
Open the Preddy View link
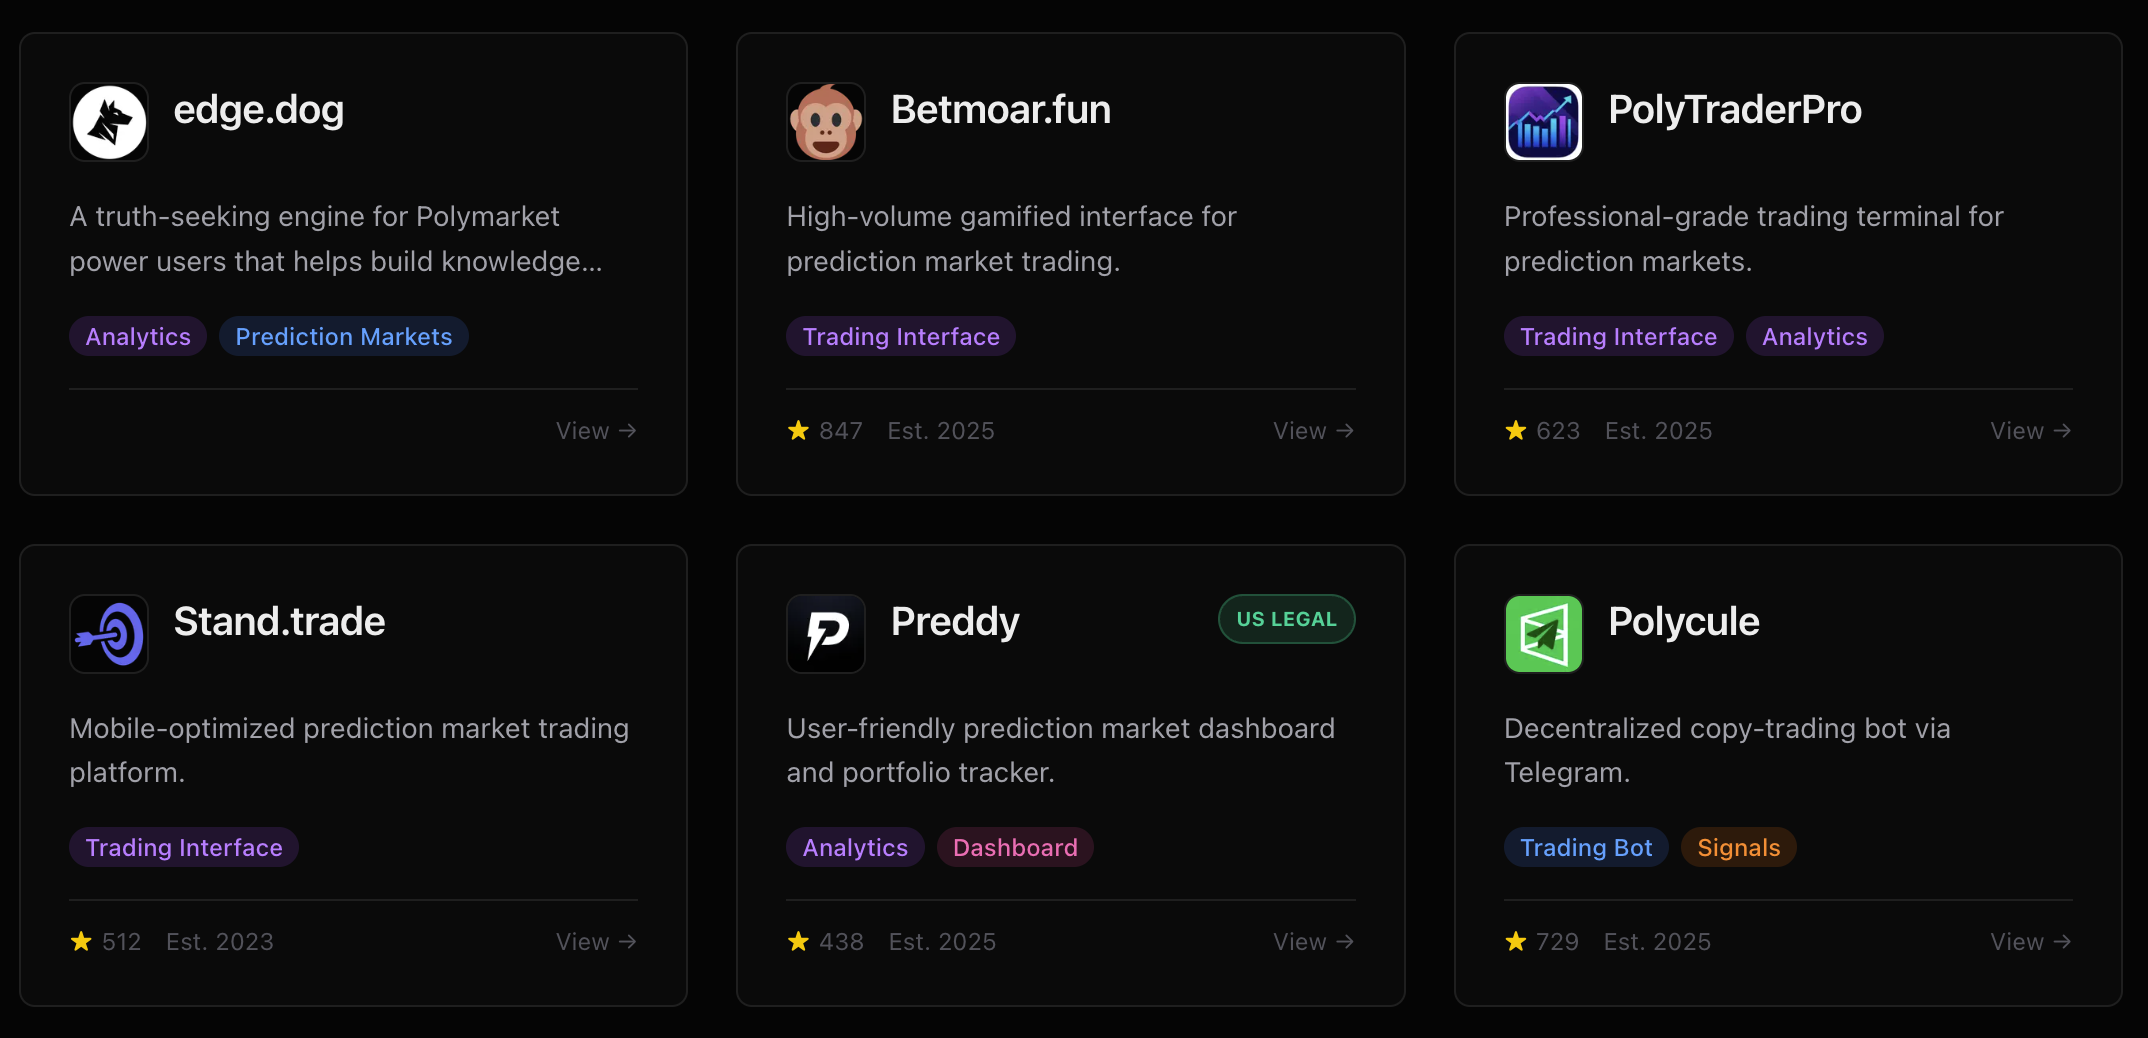(x=1313, y=942)
